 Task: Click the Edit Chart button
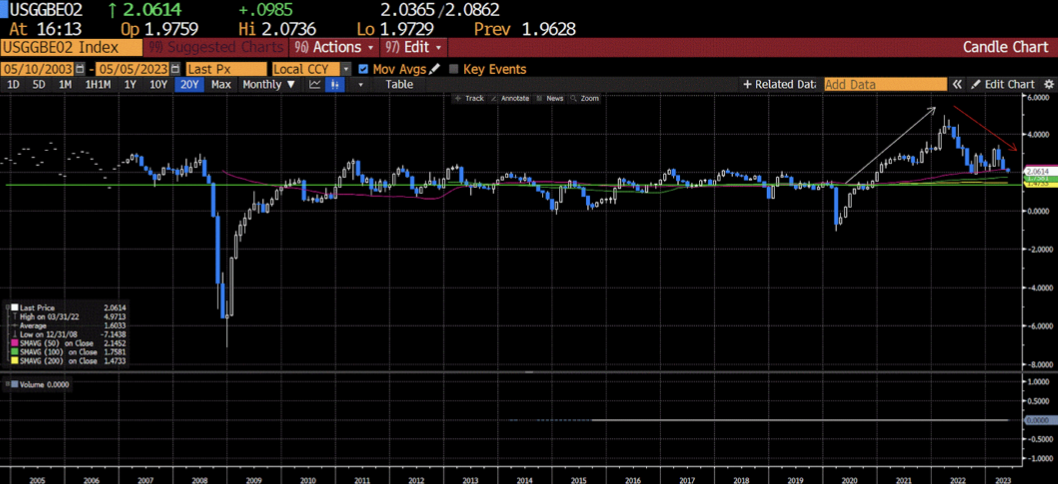(x=1003, y=84)
